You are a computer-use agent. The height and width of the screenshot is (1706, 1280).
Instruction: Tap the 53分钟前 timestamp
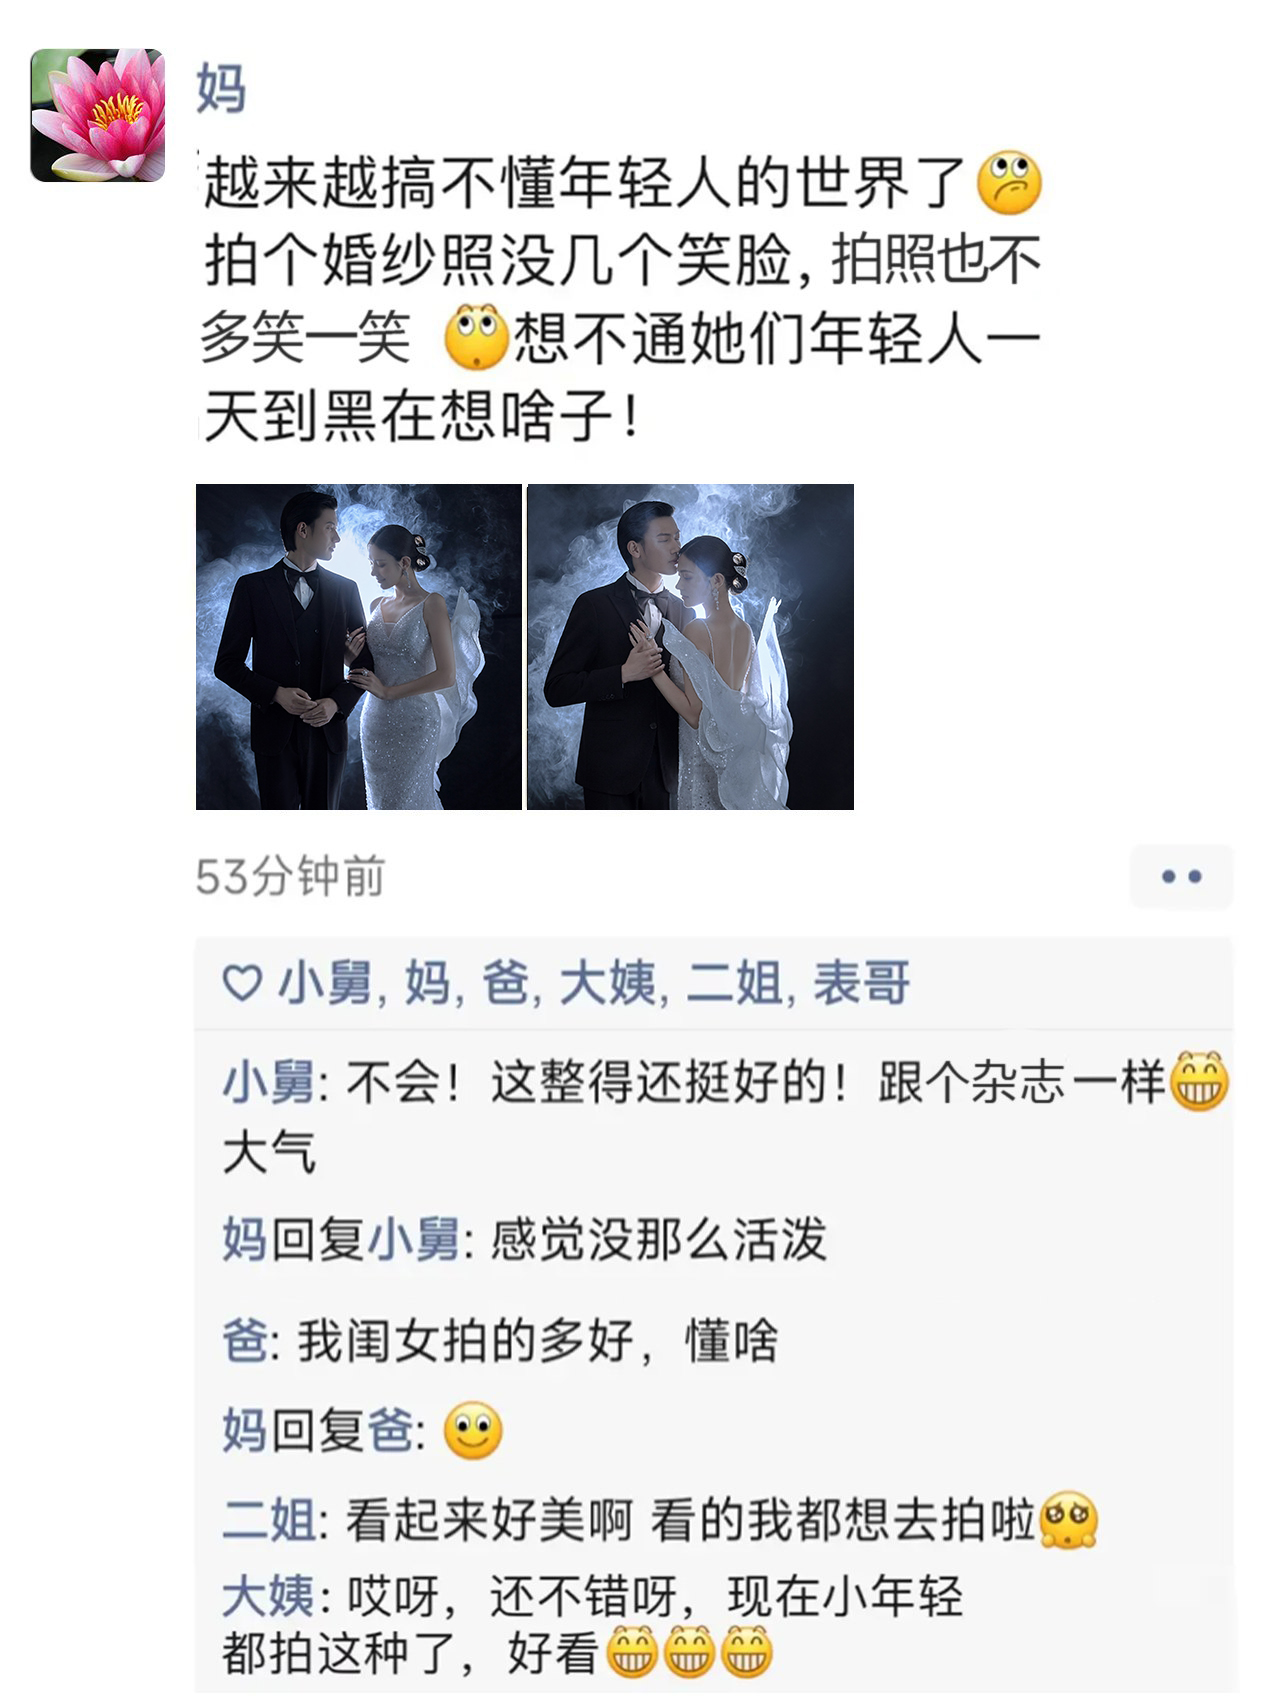pyautogui.click(x=290, y=877)
